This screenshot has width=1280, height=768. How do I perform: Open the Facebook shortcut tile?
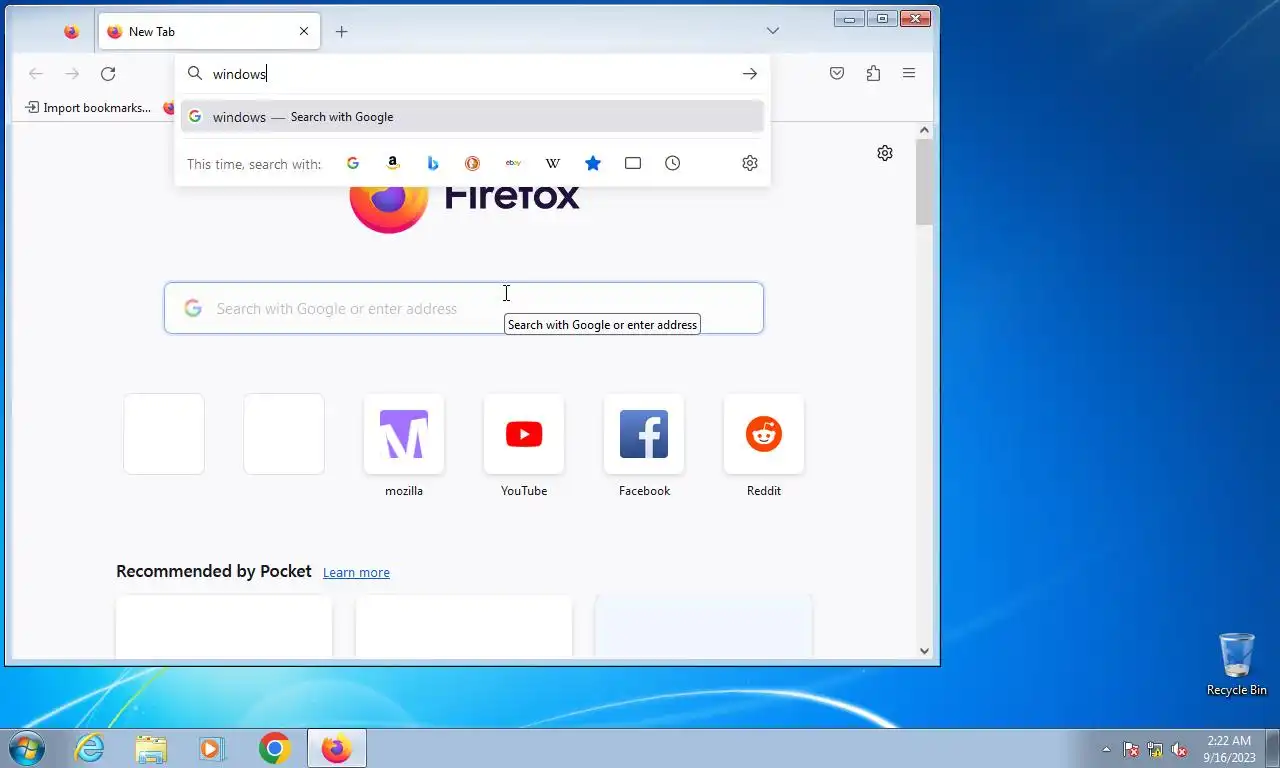click(644, 434)
